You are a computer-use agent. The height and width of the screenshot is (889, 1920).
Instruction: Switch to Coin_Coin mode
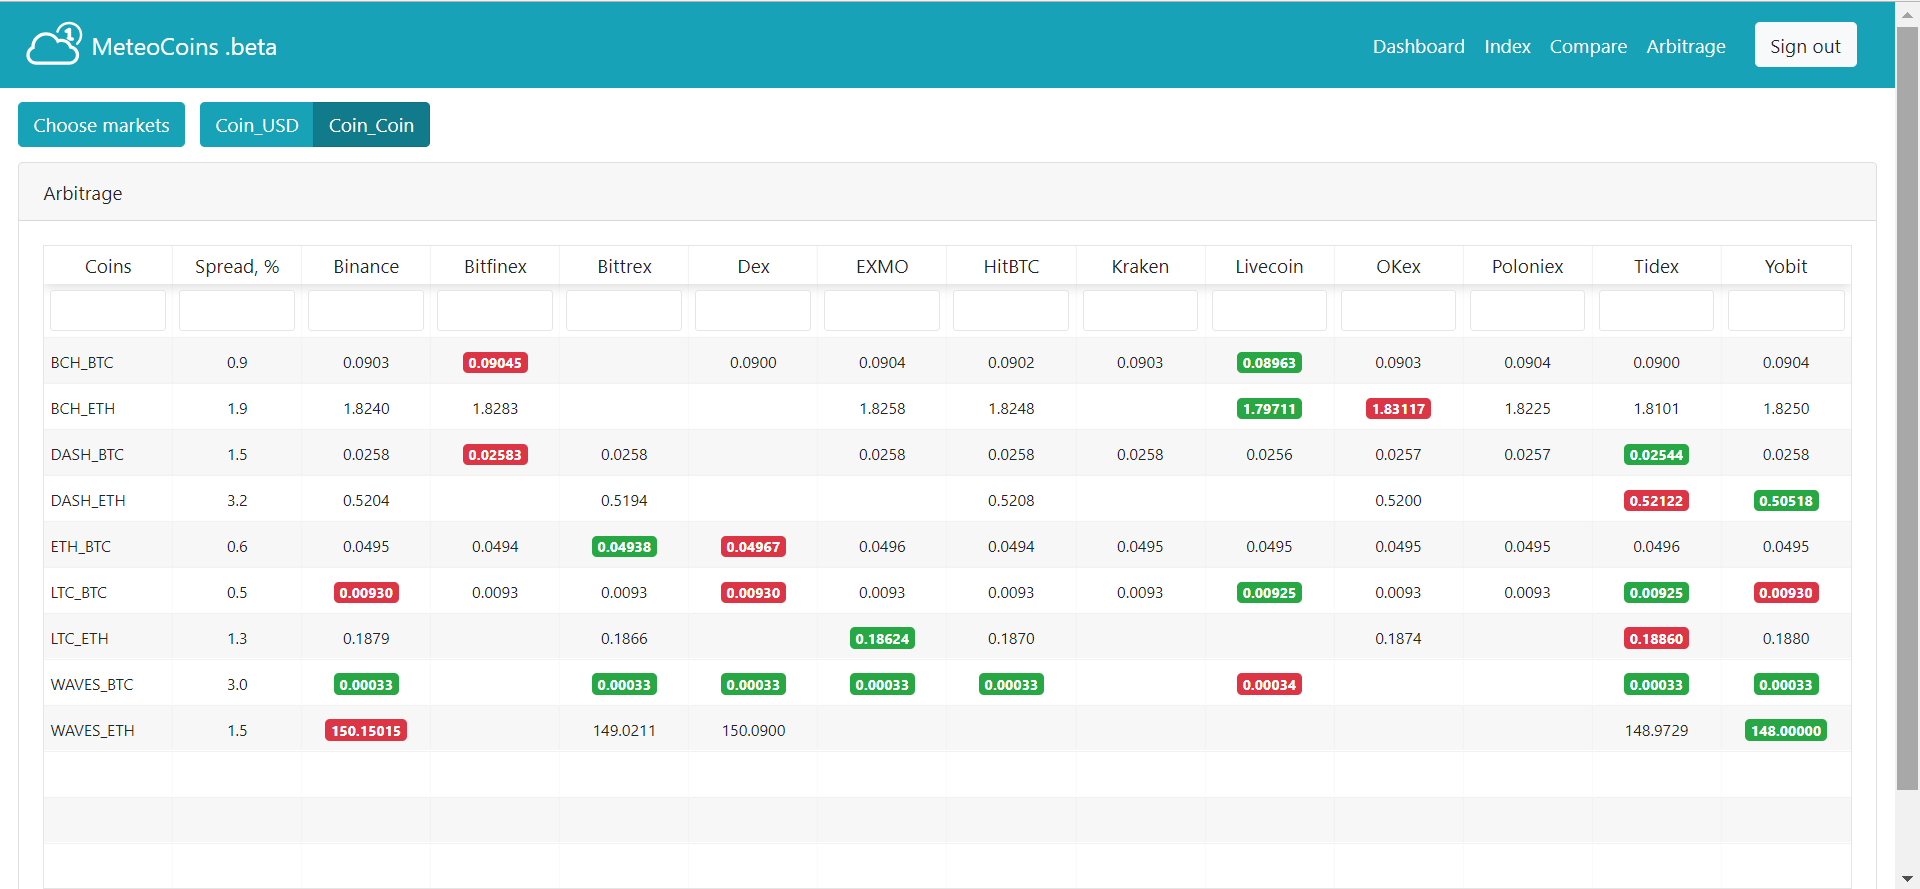371,125
